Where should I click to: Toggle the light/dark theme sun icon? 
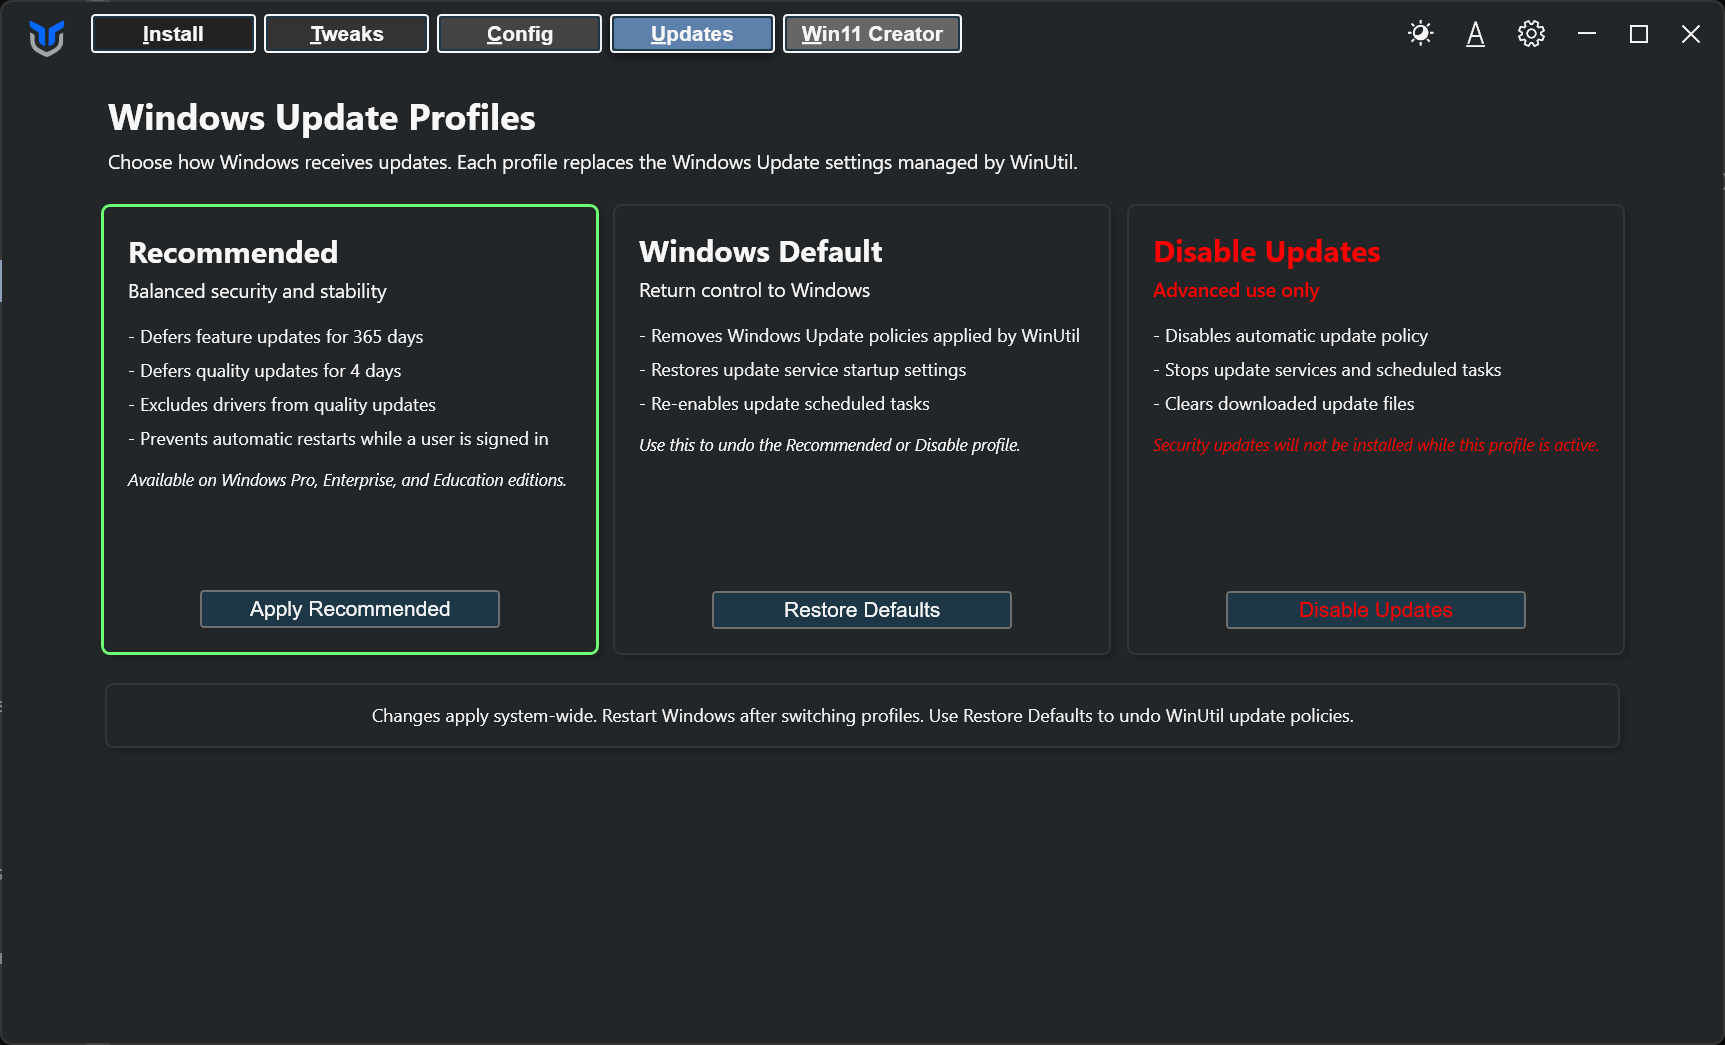coord(1420,34)
